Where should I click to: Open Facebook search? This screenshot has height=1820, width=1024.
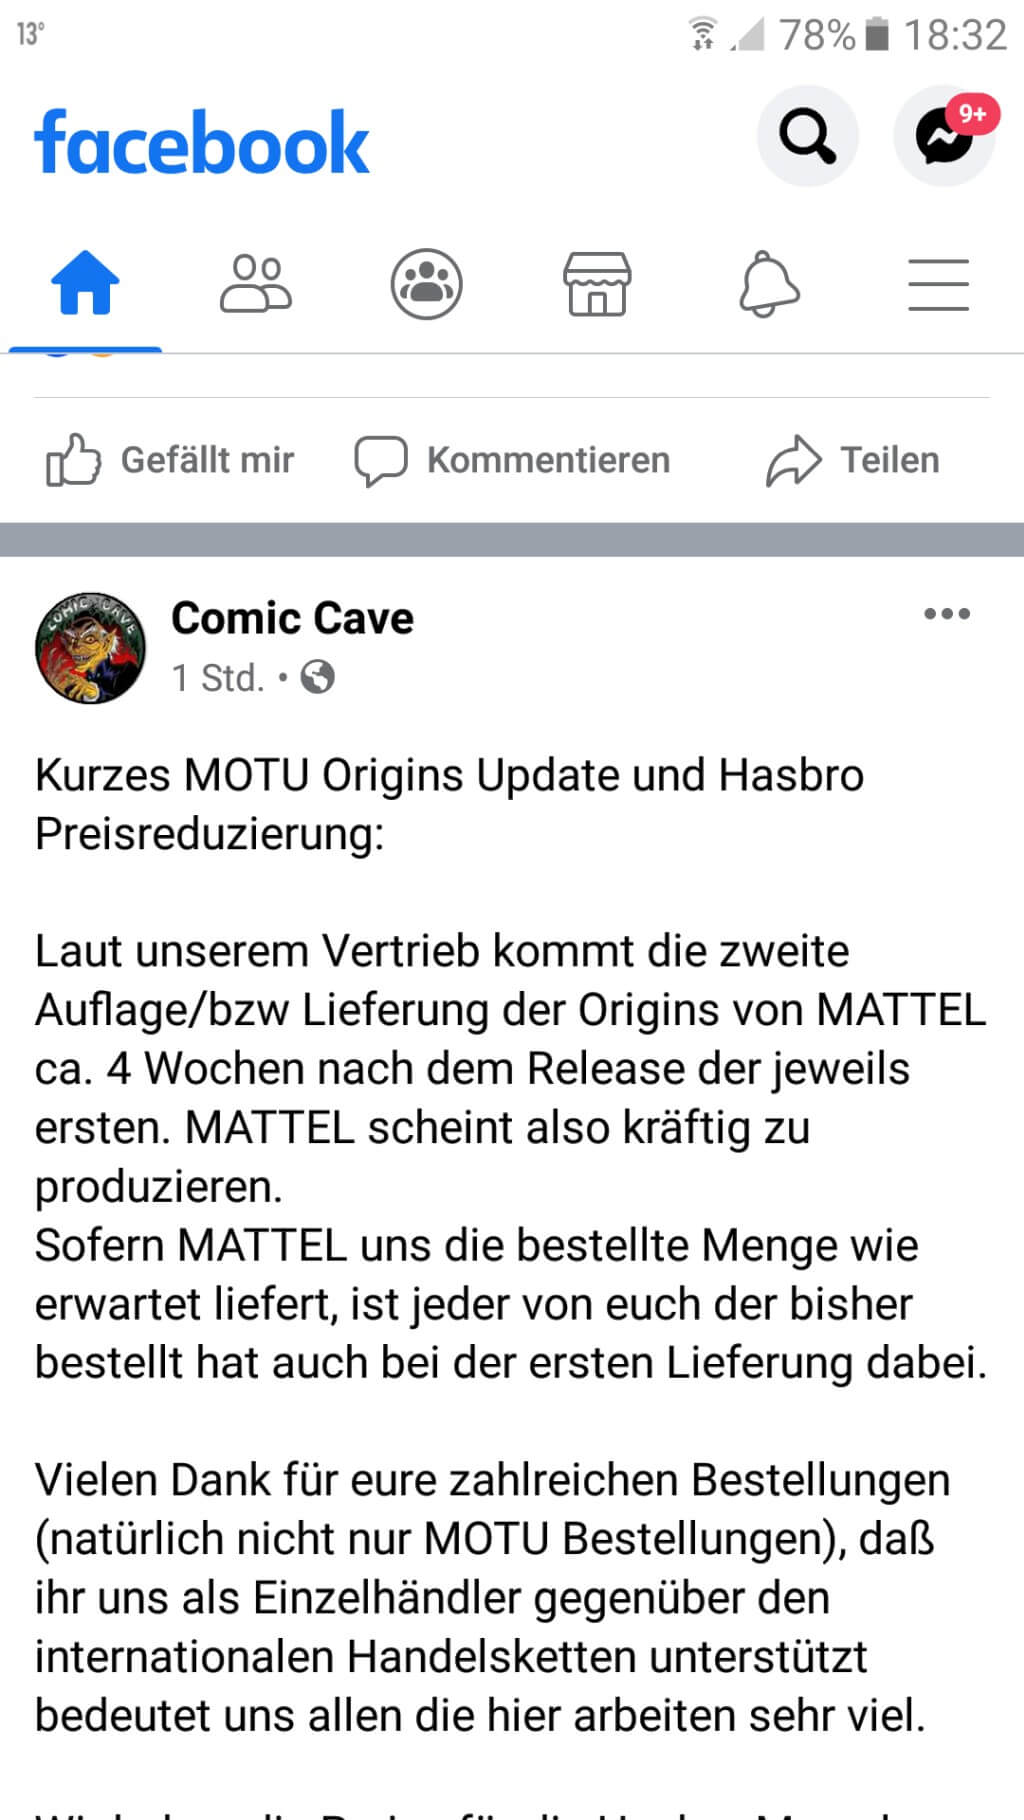[x=808, y=136]
